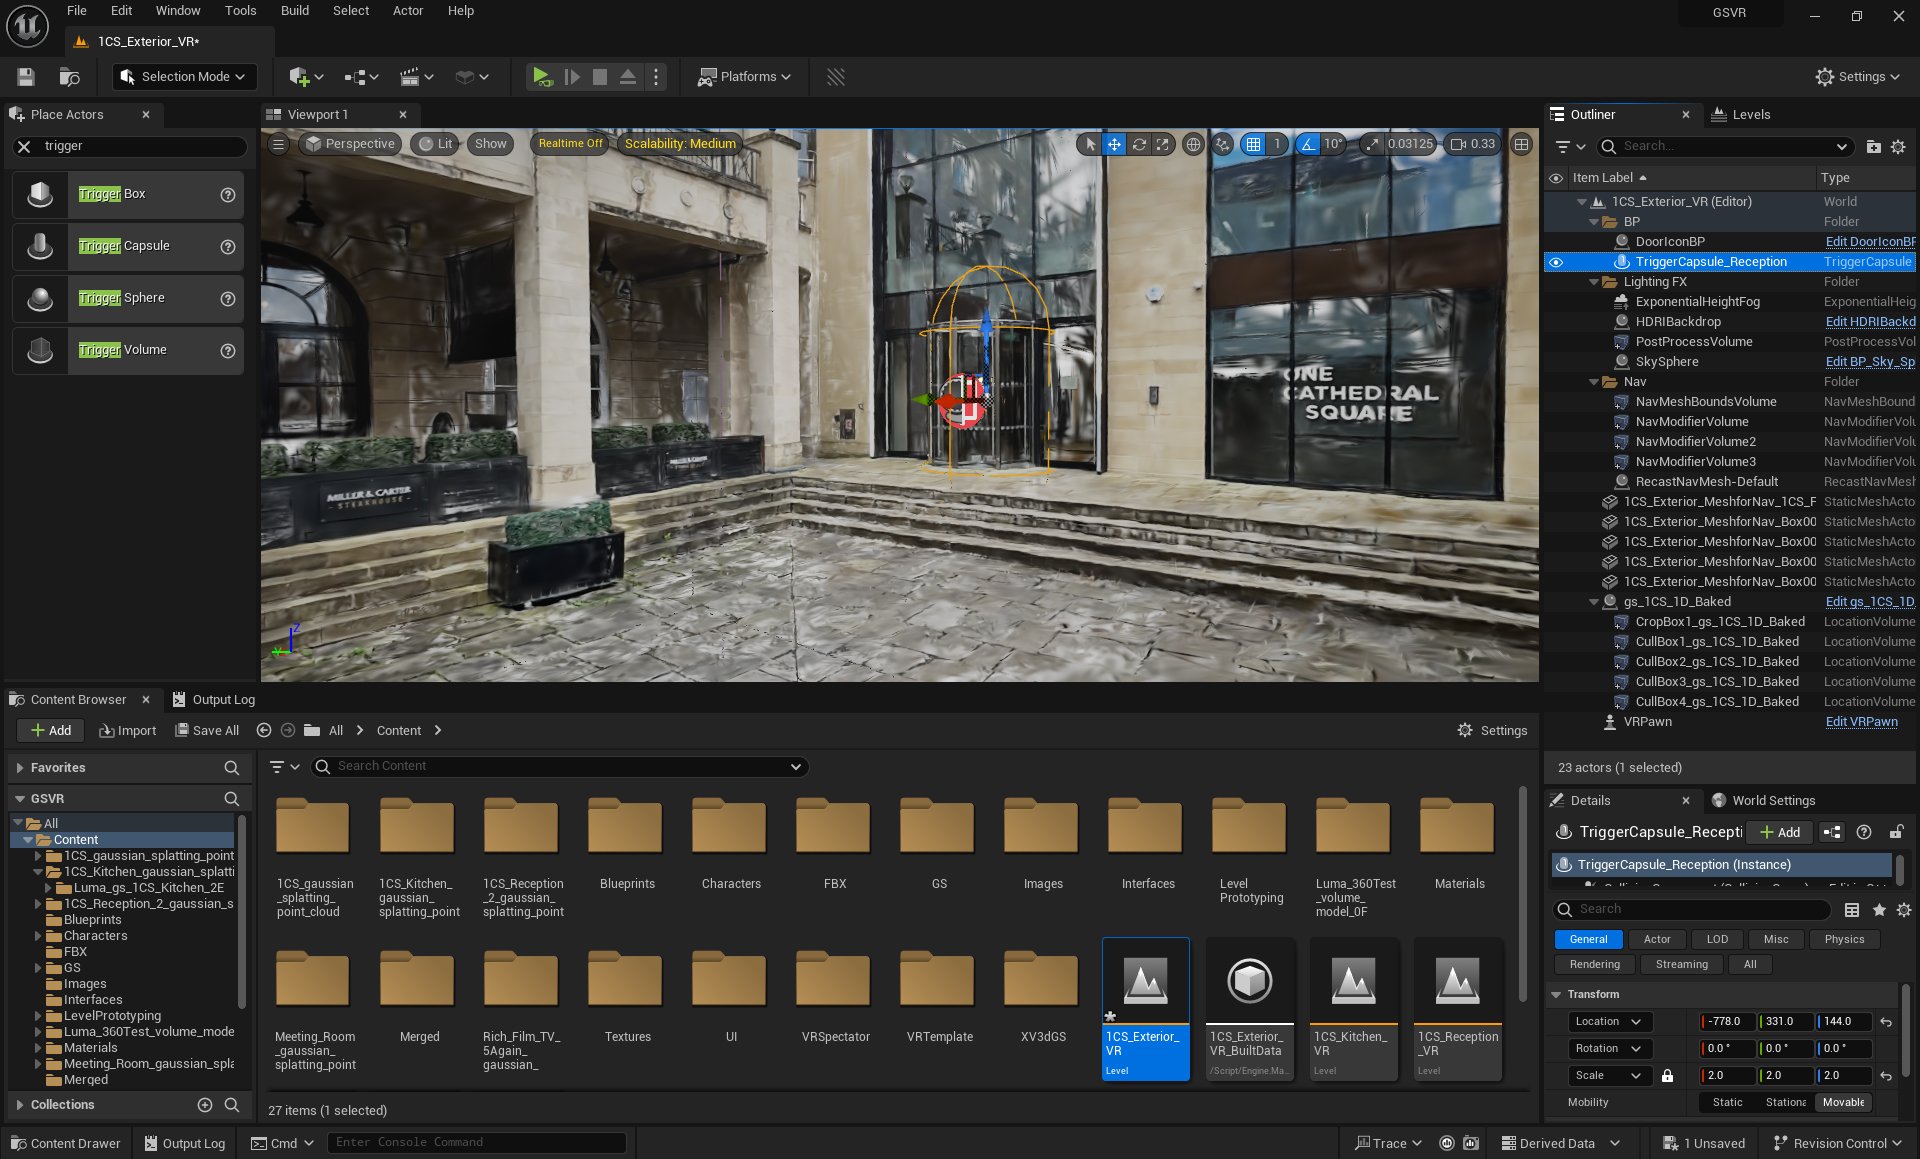This screenshot has height=1159, width=1920.
Task: Collapse the Transform section
Action: tap(1556, 995)
